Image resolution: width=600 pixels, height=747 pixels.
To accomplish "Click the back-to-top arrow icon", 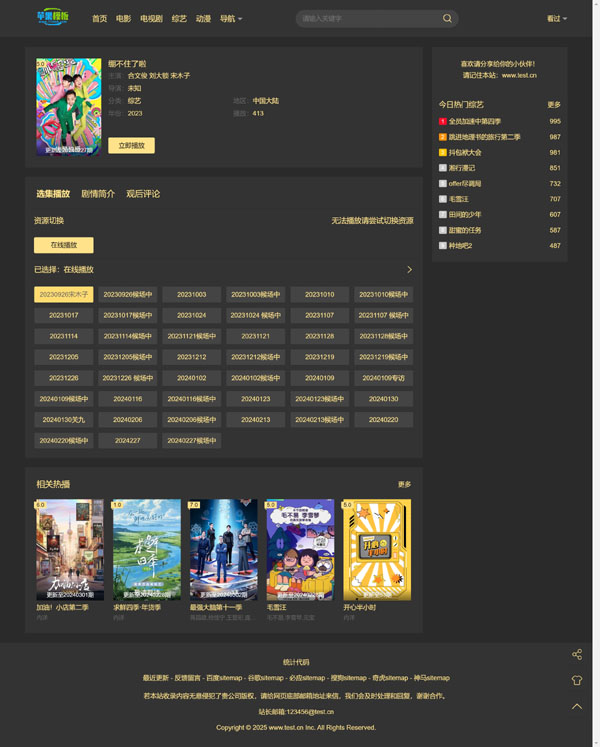I will (x=577, y=706).
